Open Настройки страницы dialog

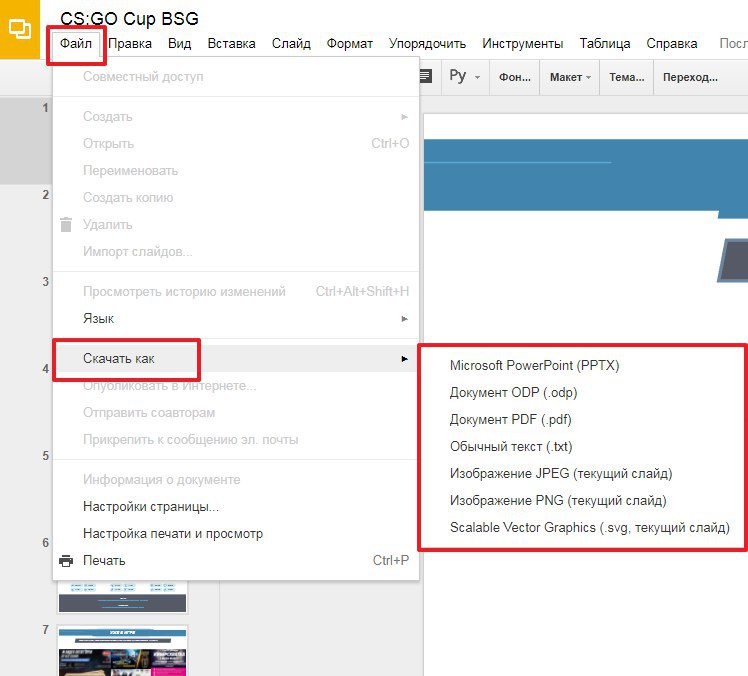pos(236,506)
